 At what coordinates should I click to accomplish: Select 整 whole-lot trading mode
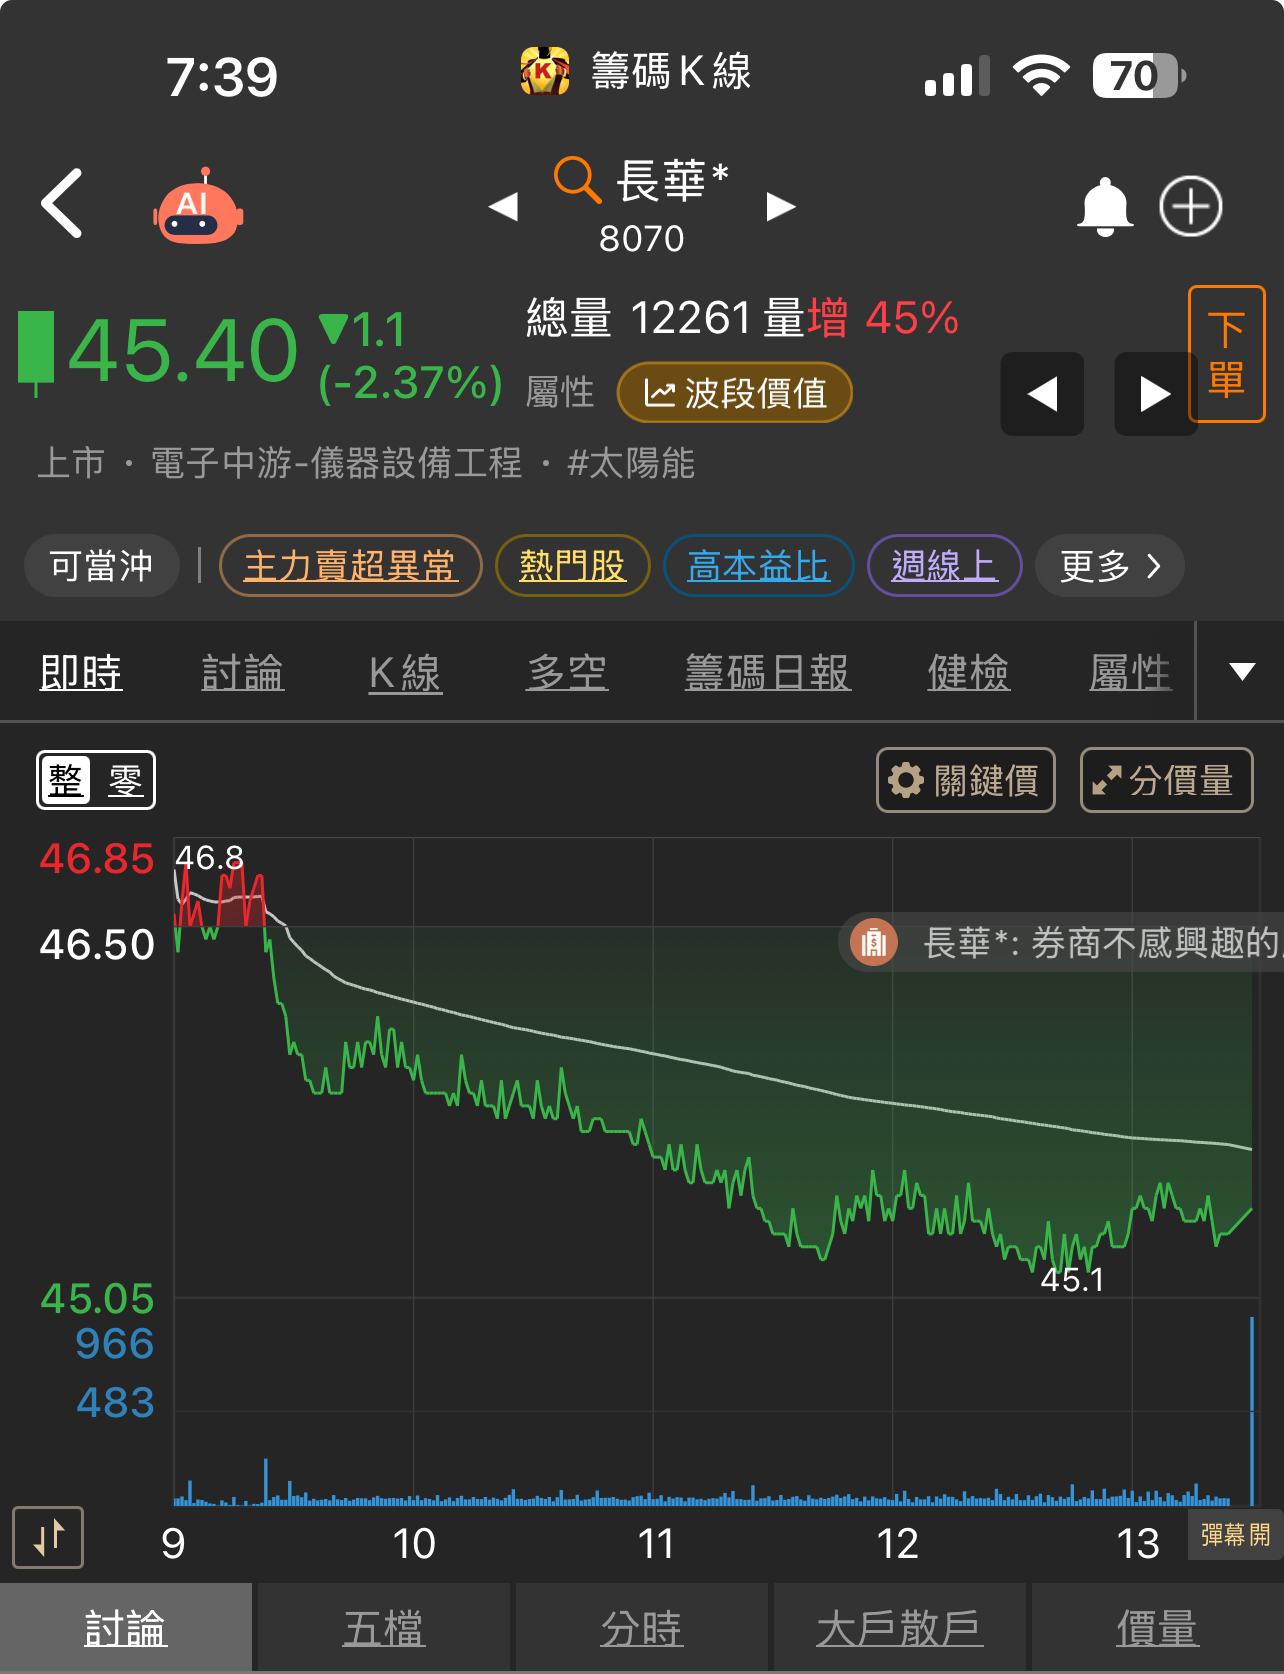pos(66,780)
